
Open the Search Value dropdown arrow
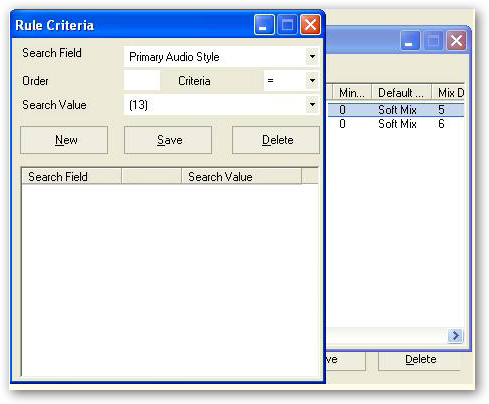click(x=312, y=105)
